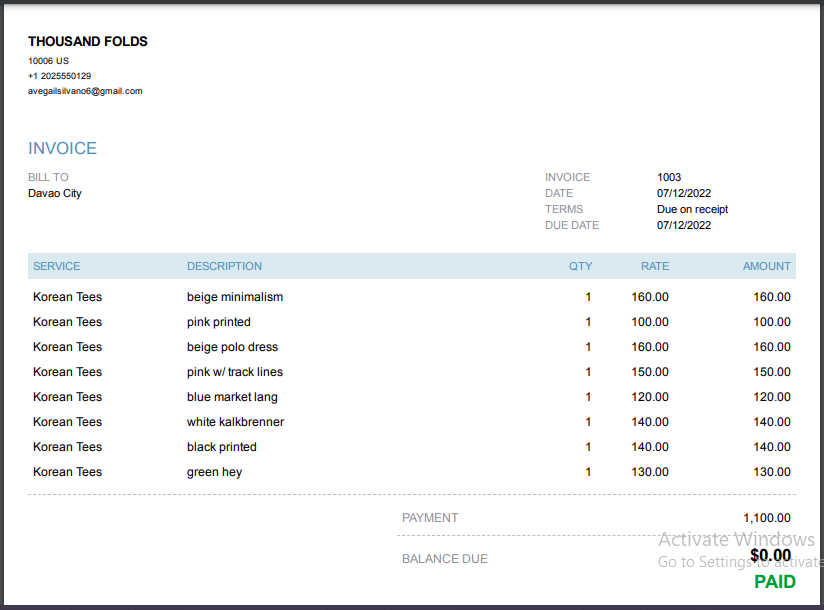Click the blue INVOICE heading
824x610 pixels.
pos(63,148)
